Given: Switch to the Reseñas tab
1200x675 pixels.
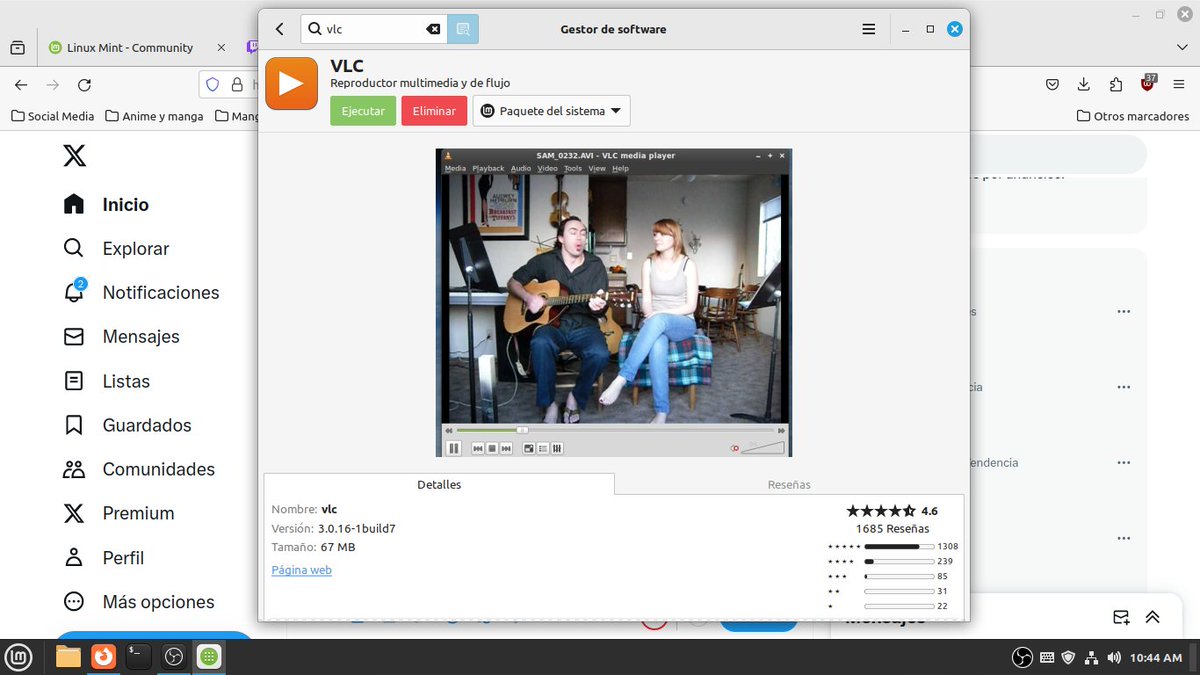Looking at the screenshot, I should click(x=789, y=484).
